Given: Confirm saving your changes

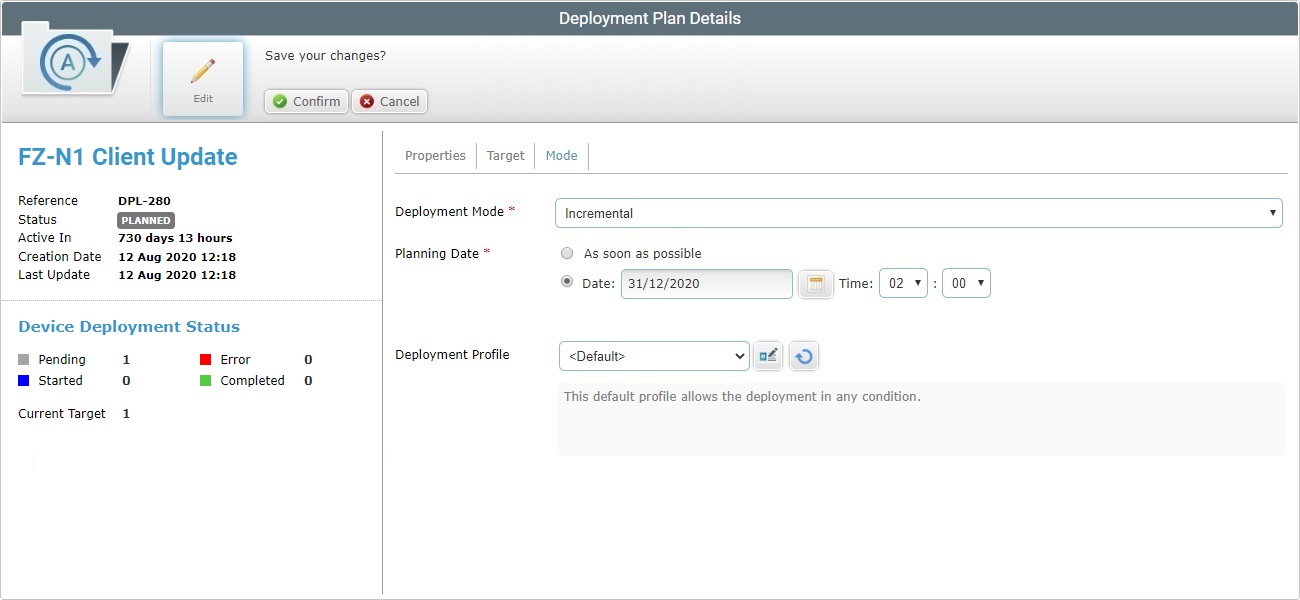Looking at the screenshot, I should [x=305, y=101].
